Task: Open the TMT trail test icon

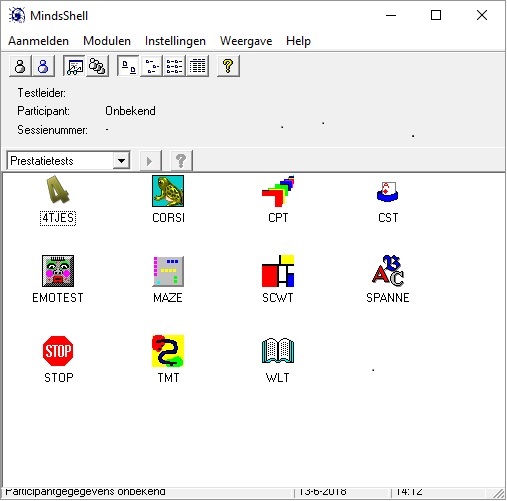Action: [x=168, y=351]
